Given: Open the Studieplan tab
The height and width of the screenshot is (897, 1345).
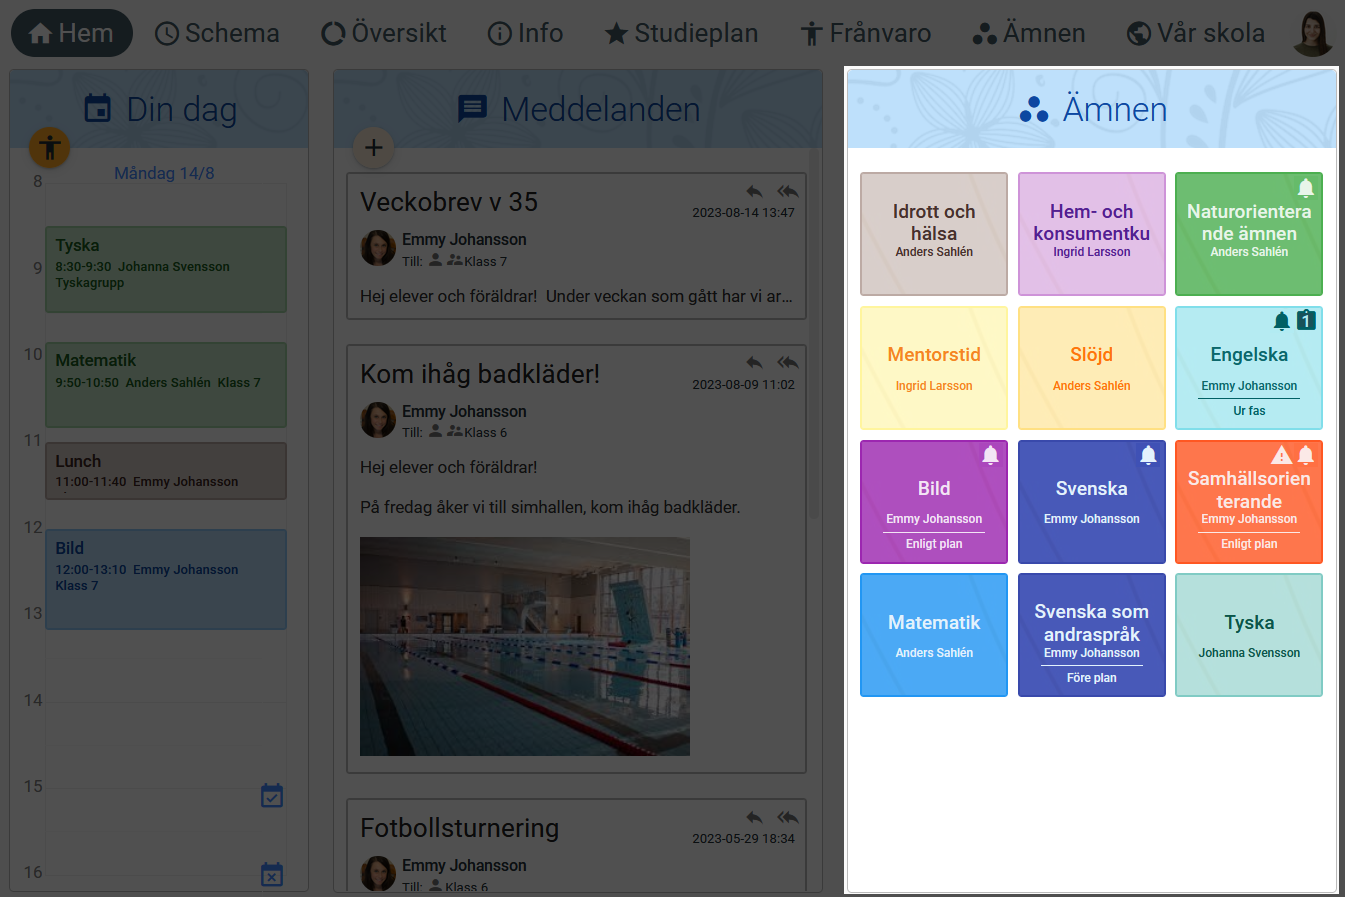Looking at the screenshot, I should pyautogui.click(x=681, y=33).
